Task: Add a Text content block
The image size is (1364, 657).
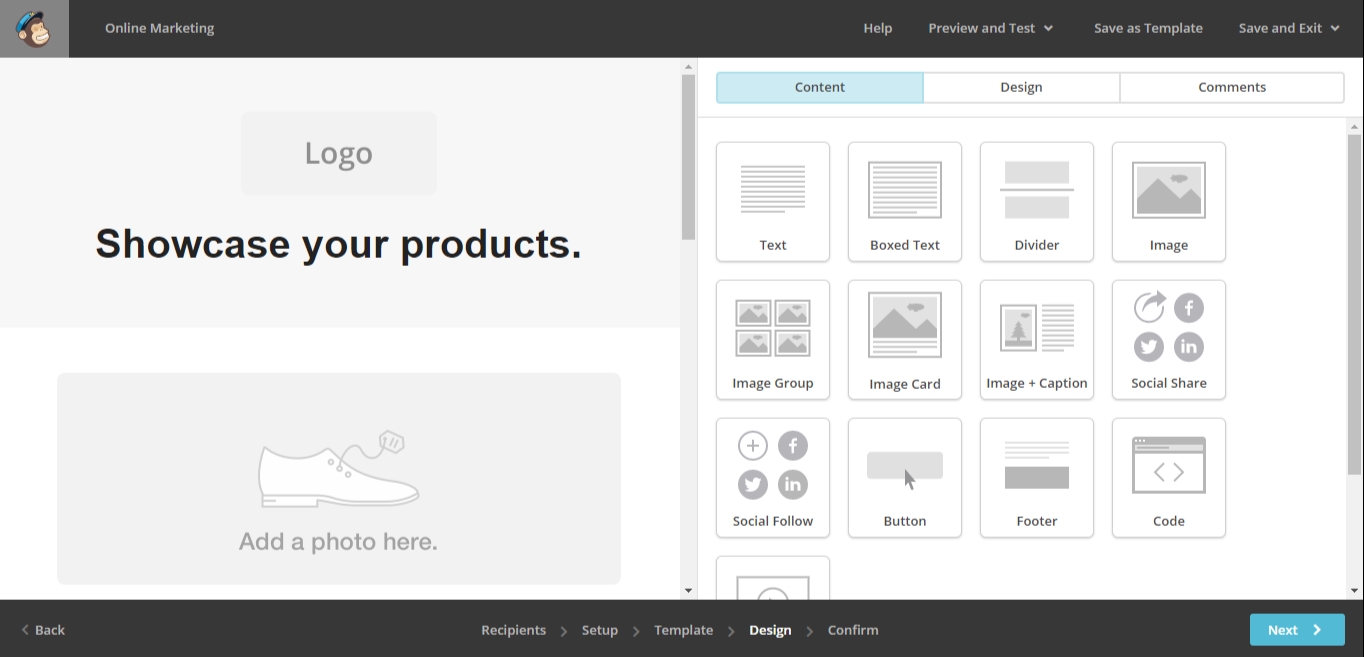Action: click(x=773, y=202)
